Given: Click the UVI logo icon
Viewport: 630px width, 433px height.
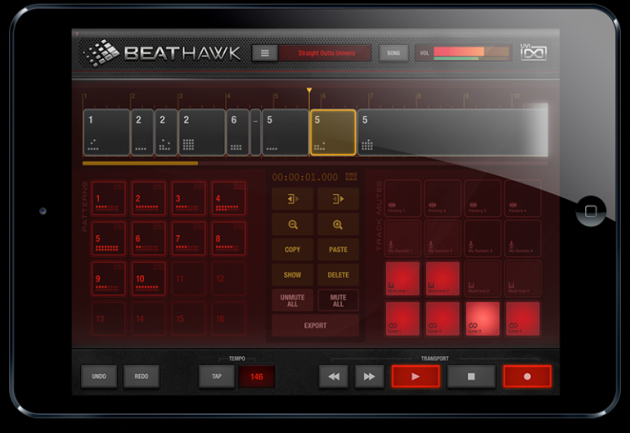Looking at the screenshot, I should 534,52.
